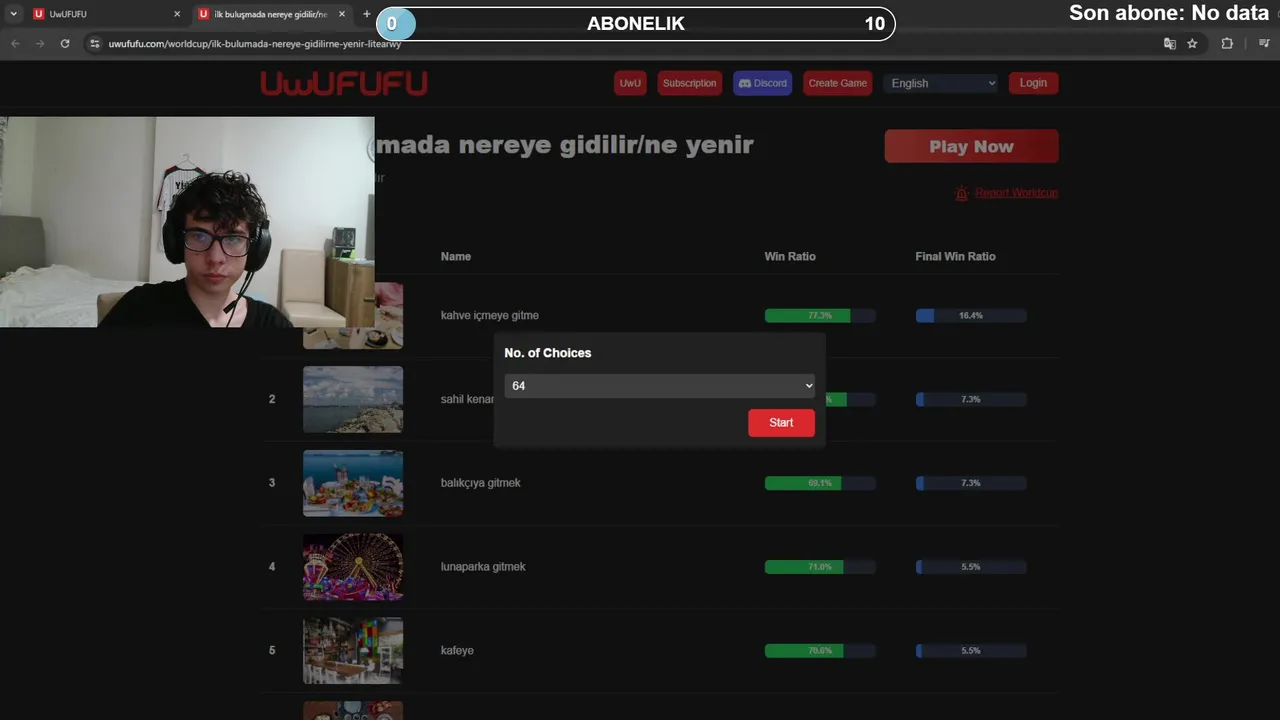The image size is (1280, 720).
Task: Close the first UwUFUFU tab
Action: (177, 14)
